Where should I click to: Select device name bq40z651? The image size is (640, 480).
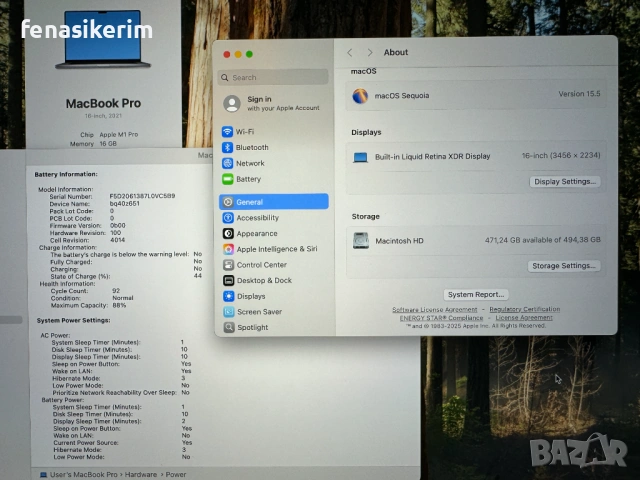[124, 203]
